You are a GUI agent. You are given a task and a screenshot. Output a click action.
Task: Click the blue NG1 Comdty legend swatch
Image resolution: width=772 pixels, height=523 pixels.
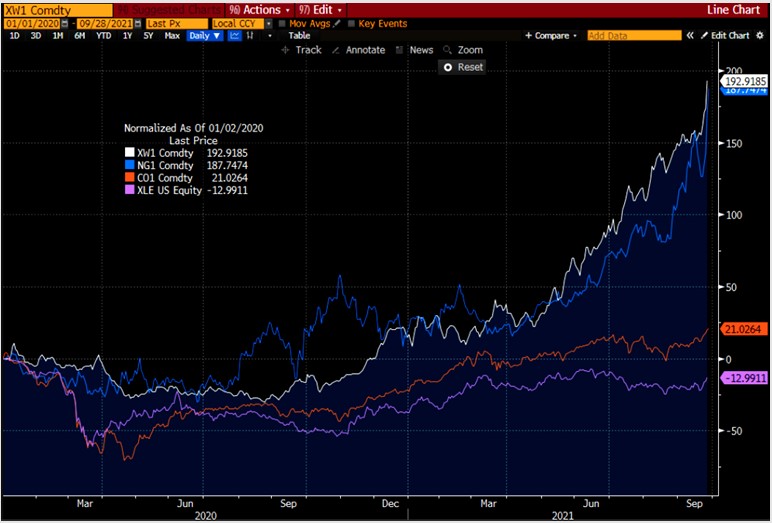(x=128, y=165)
